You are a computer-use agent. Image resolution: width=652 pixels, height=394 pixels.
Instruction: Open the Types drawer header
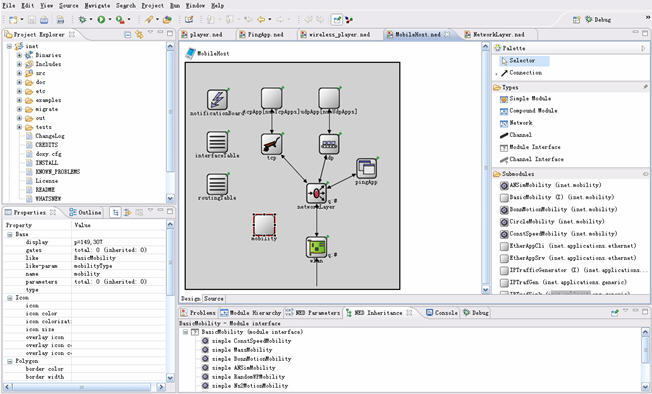[x=570, y=87]
